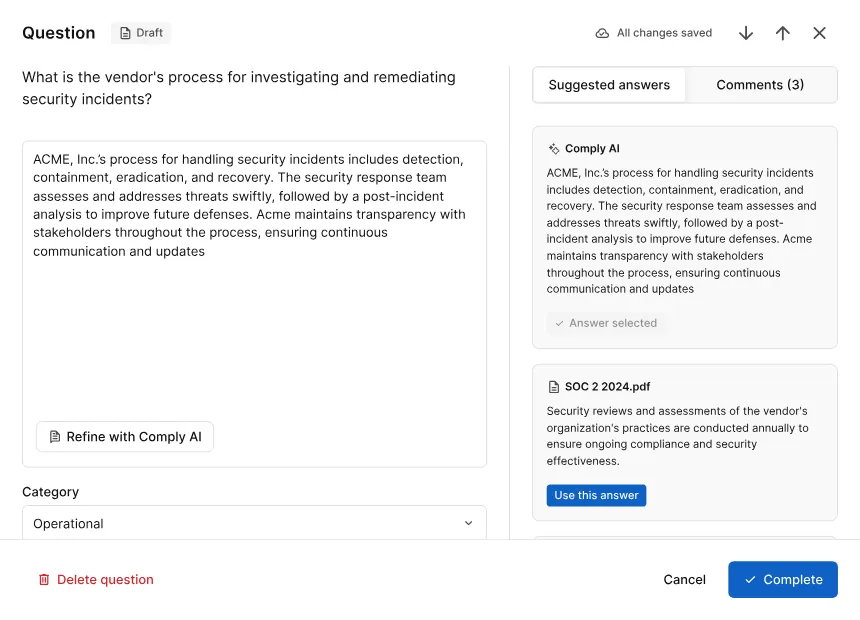Close the Question dialog with X icon

pyautogui.click(x=820, y=33)
